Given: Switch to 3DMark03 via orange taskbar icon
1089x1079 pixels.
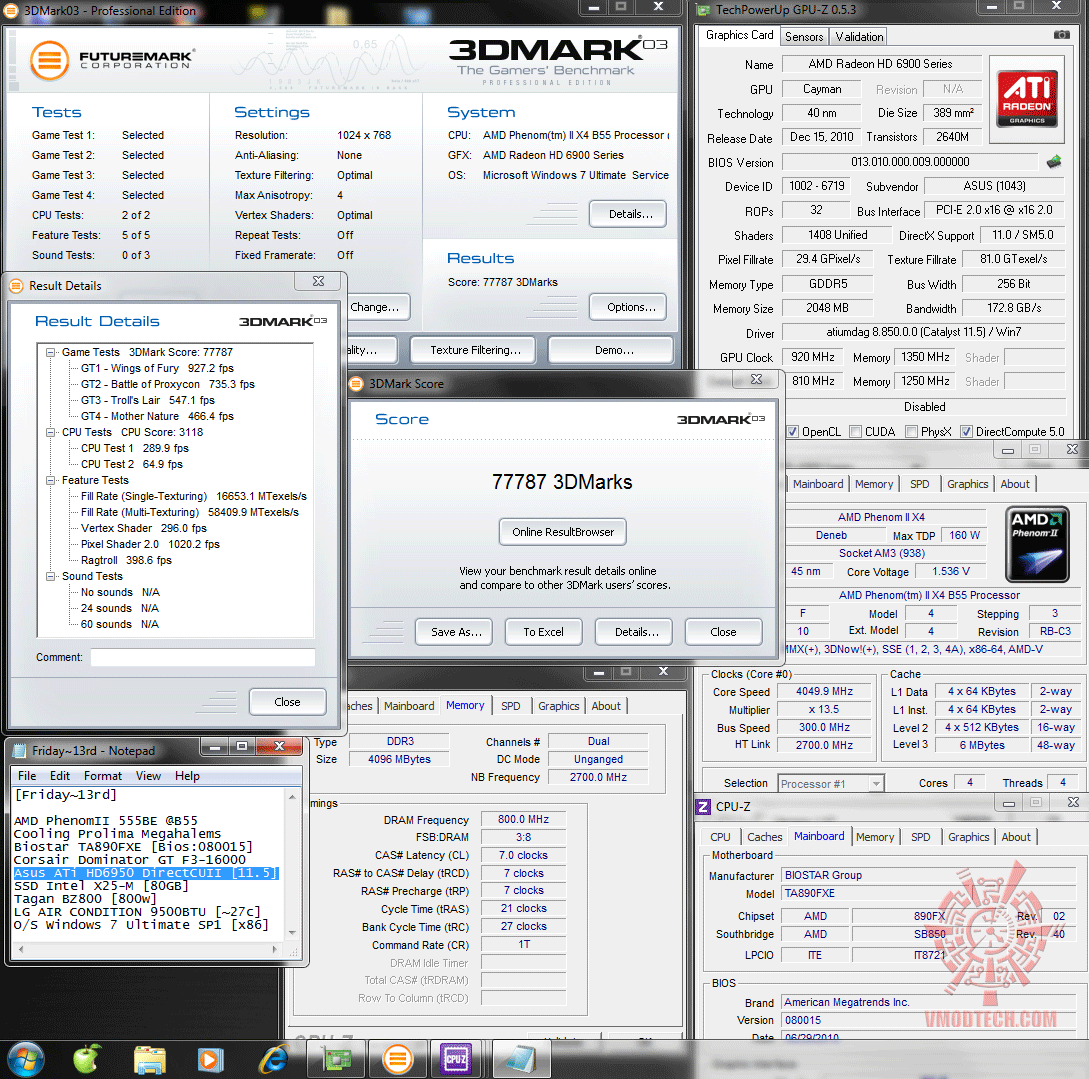Looking at the screenshot, I should (398, 1060).
